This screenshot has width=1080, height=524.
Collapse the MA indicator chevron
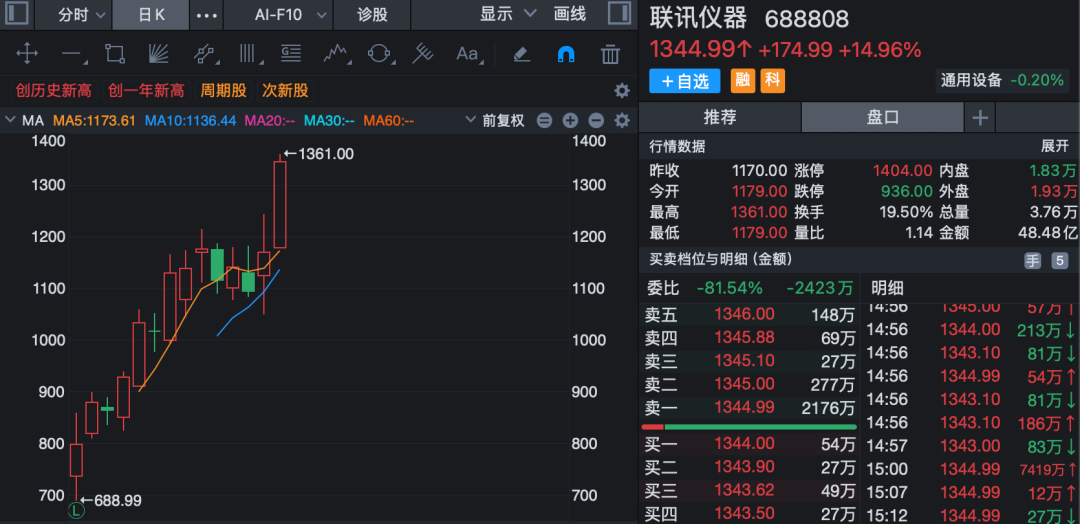click(10, 120)
